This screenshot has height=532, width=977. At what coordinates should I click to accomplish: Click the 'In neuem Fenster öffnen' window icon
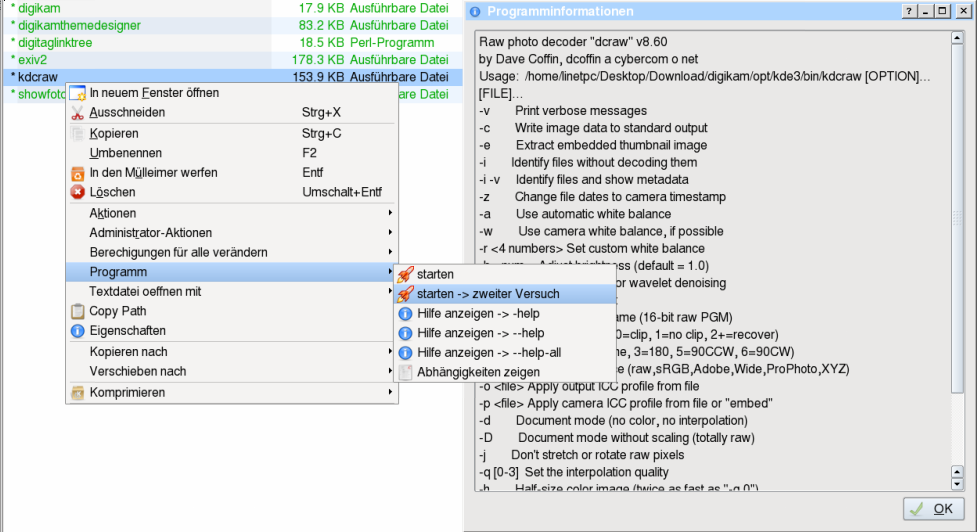[77, 93]
